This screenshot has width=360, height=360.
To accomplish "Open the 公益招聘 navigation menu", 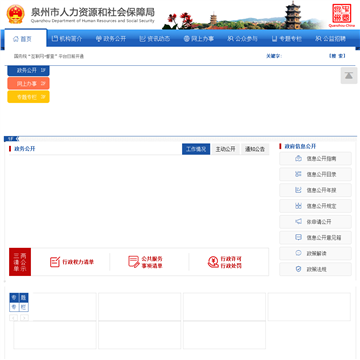I will click(331, 39).
